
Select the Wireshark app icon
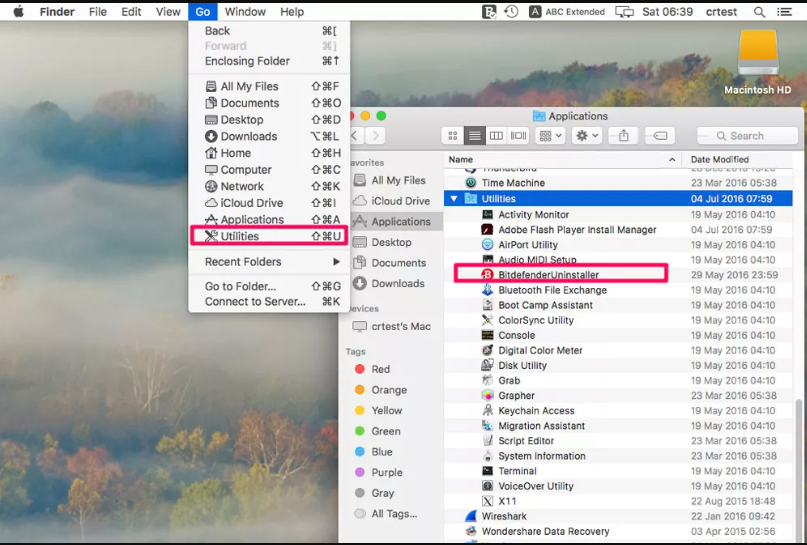point(470,516)
